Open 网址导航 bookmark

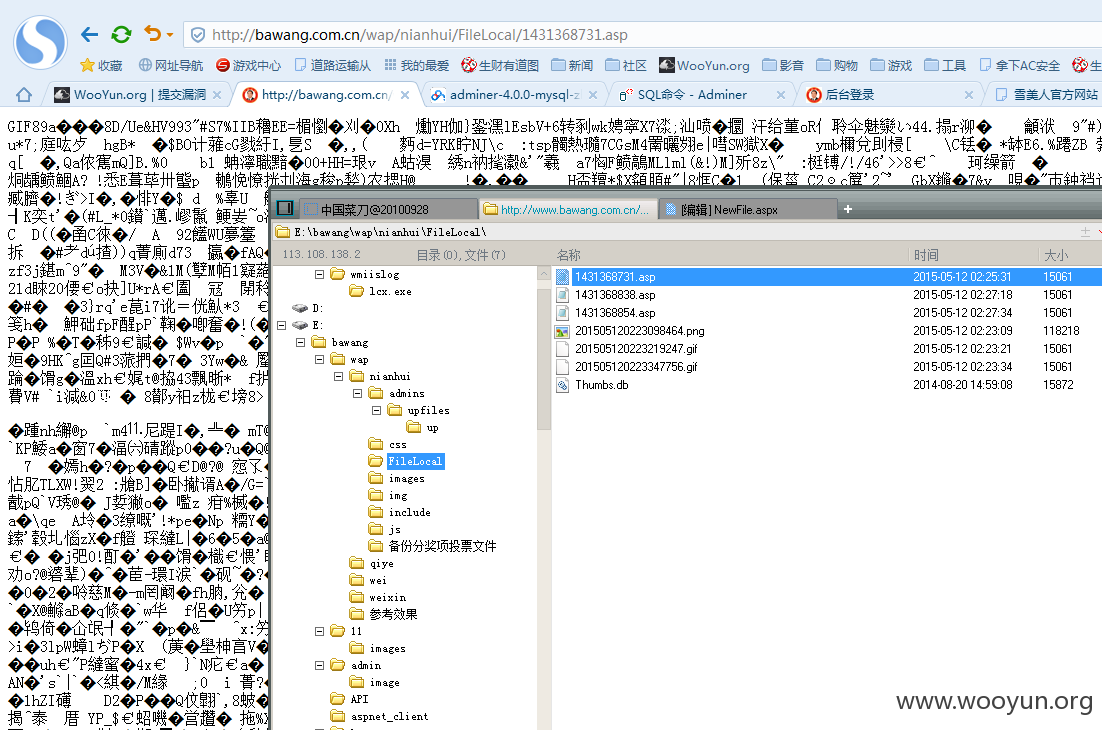pyautogui.click(x=171, y=65)
